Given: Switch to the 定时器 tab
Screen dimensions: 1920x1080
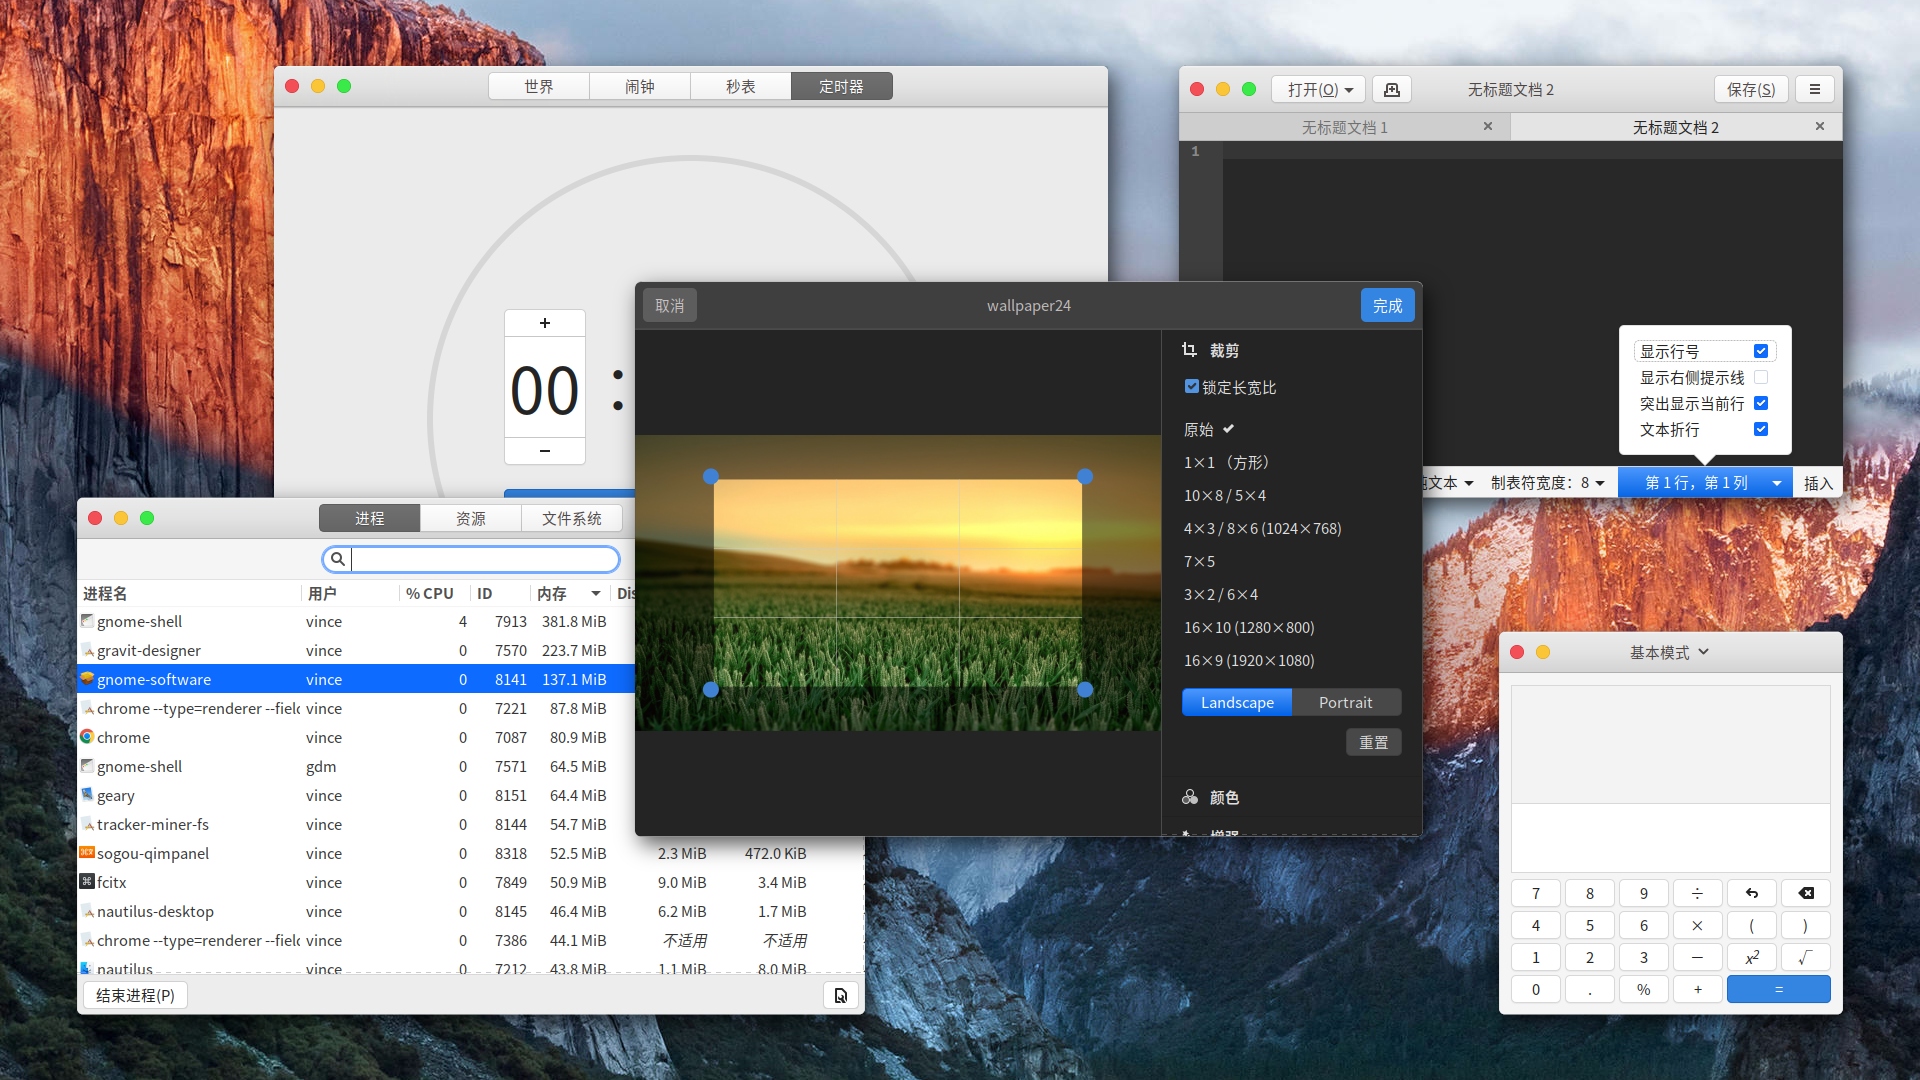Looking at the screenshot, I should point(842,86).
